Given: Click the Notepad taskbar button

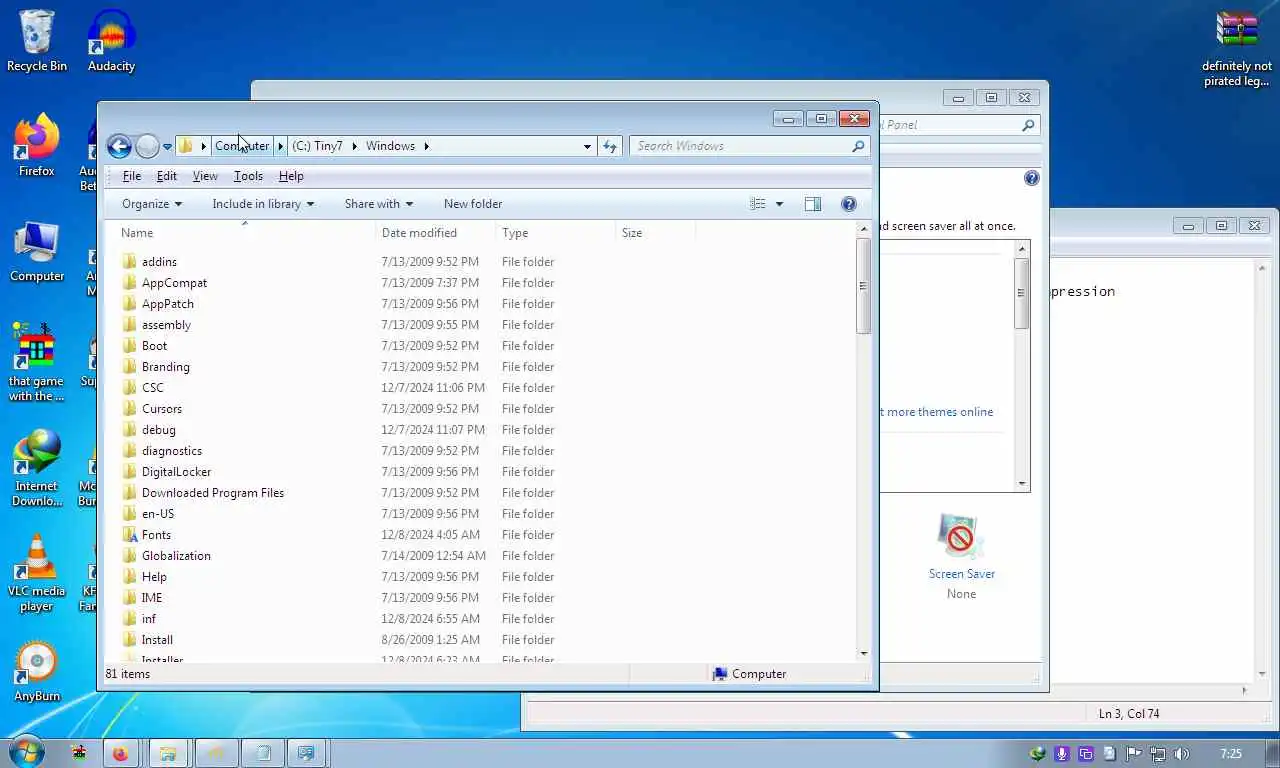Looking at the screenshot, I should (x=264, y=754).
